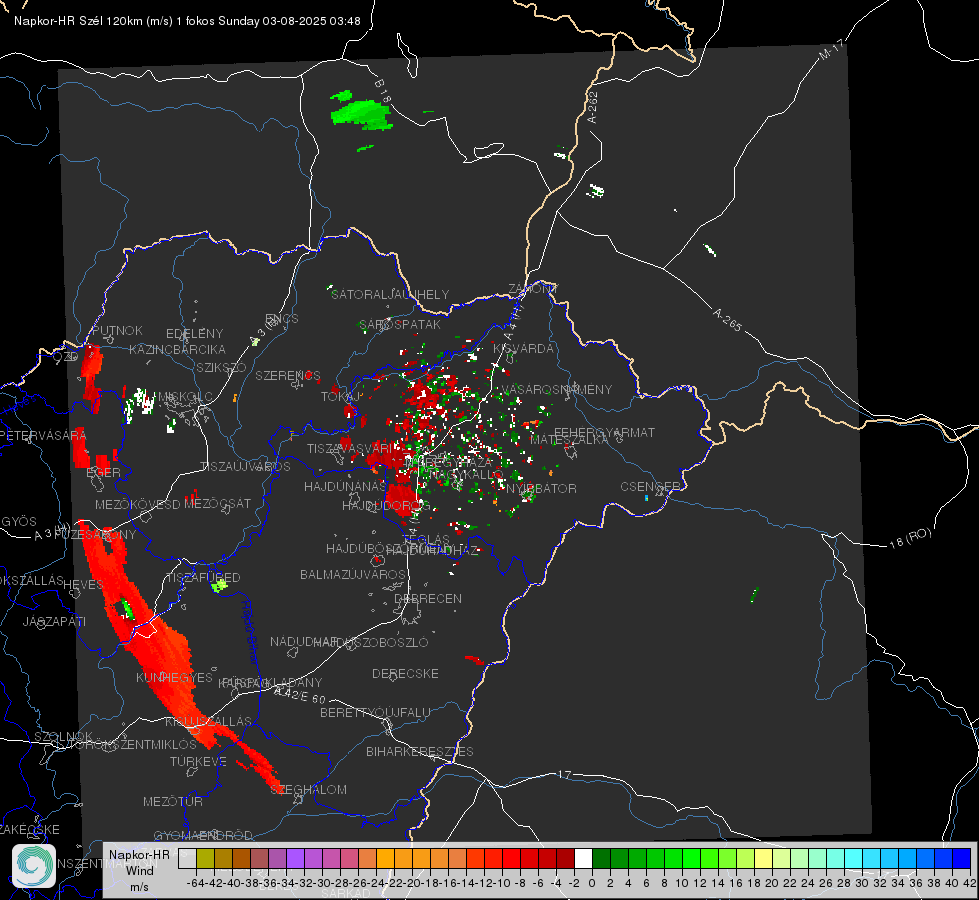This screenshot has width=979, height=900.
Task: Click the MISKOLC city label
Action: [185, 397]
